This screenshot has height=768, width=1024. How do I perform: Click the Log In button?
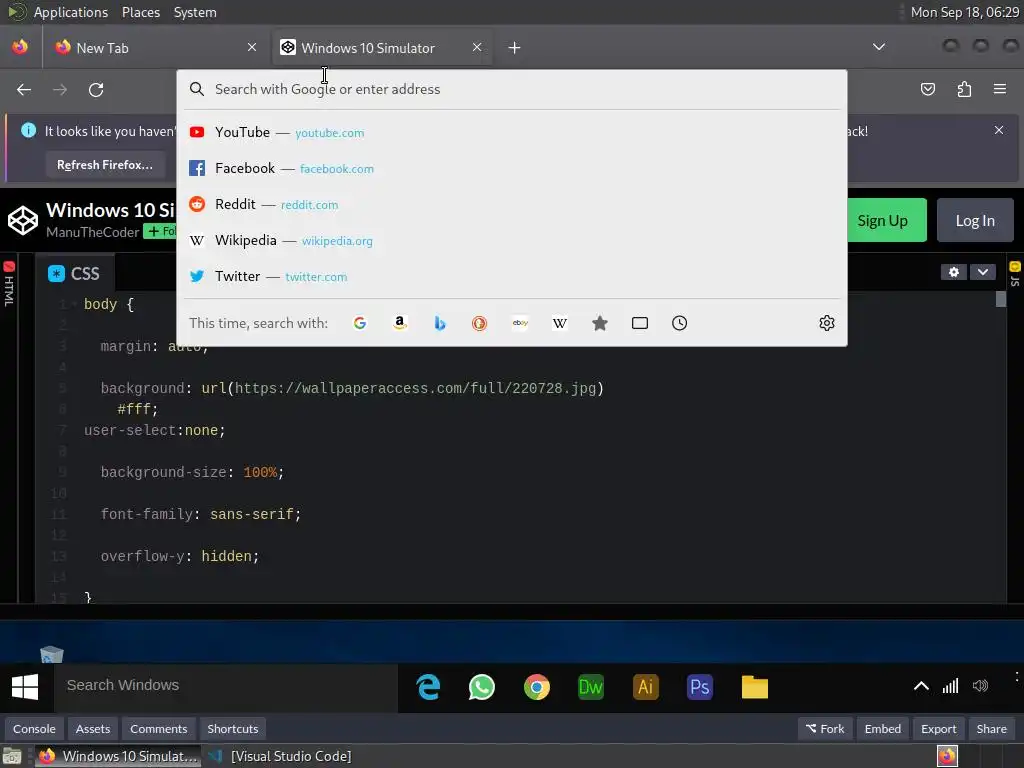(975, 220)
